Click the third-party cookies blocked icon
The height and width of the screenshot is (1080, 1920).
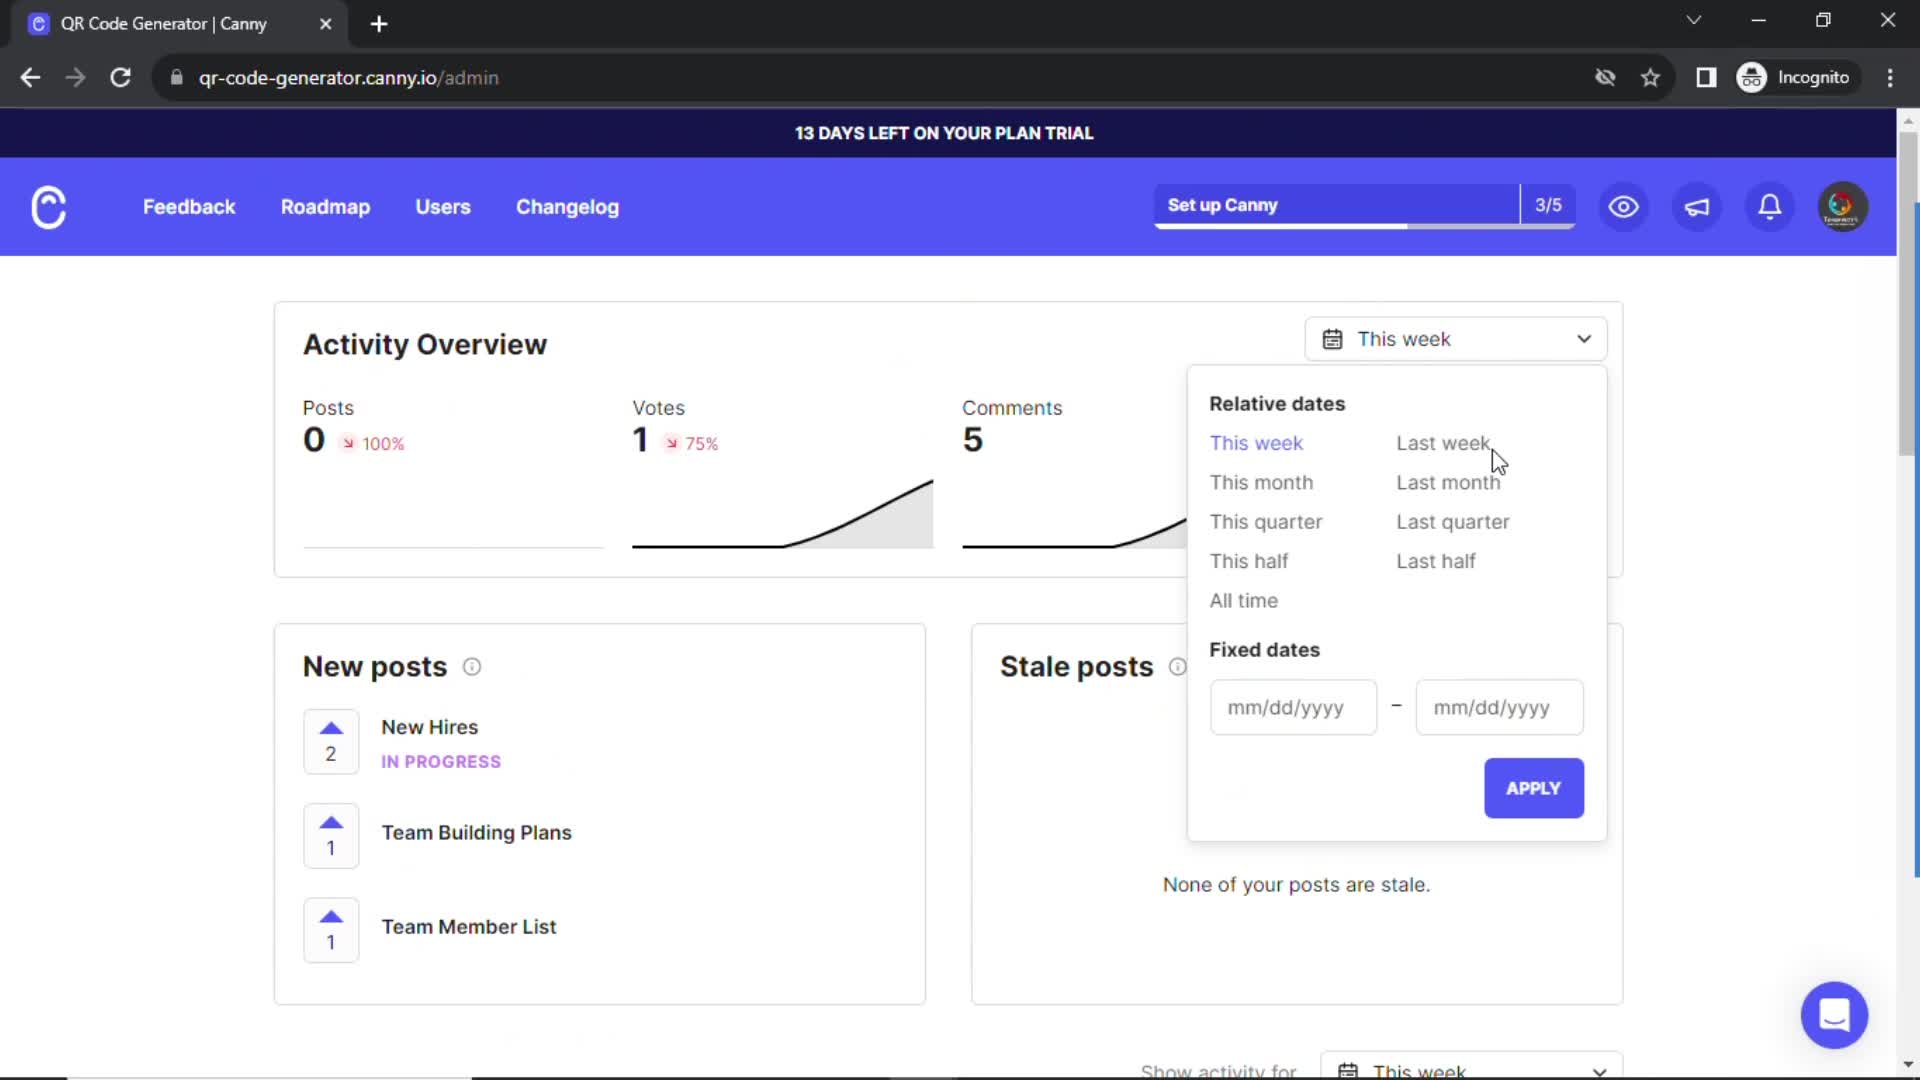pos(1605,78)
